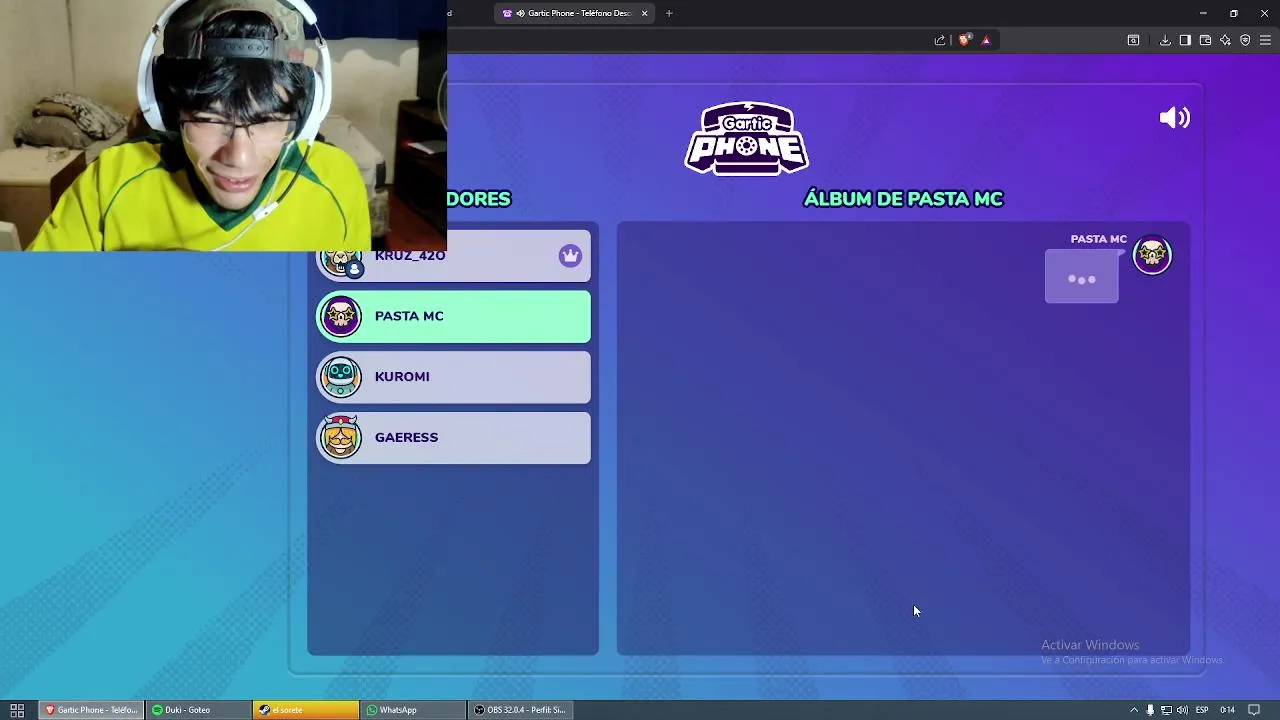Screen dimensions: 1280x720
Task: Open the tab search toolbar icon
Action: tap(1133, 40)
